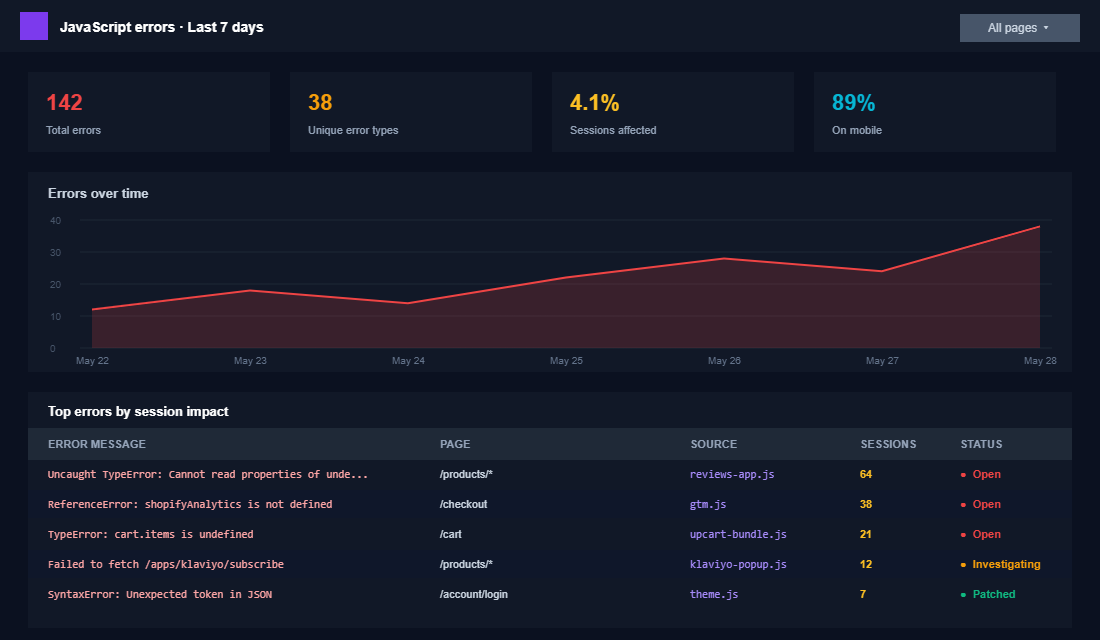Click the May 24 axis label
The height and width of the screenshot is (640, 1100).
point(408,361)
